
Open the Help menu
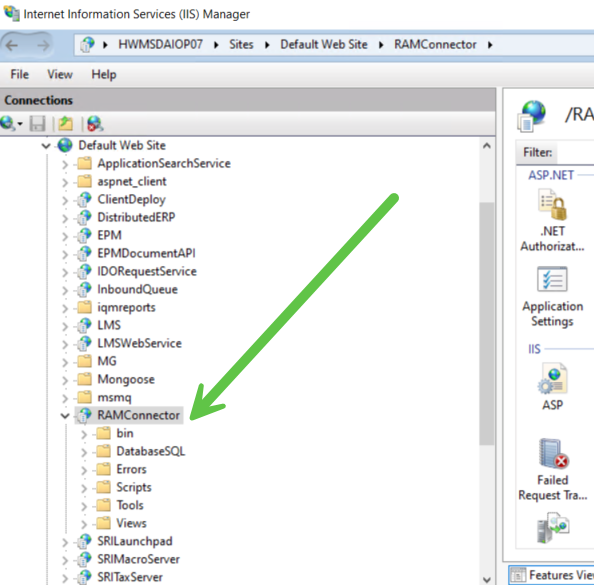click(104, 74)
